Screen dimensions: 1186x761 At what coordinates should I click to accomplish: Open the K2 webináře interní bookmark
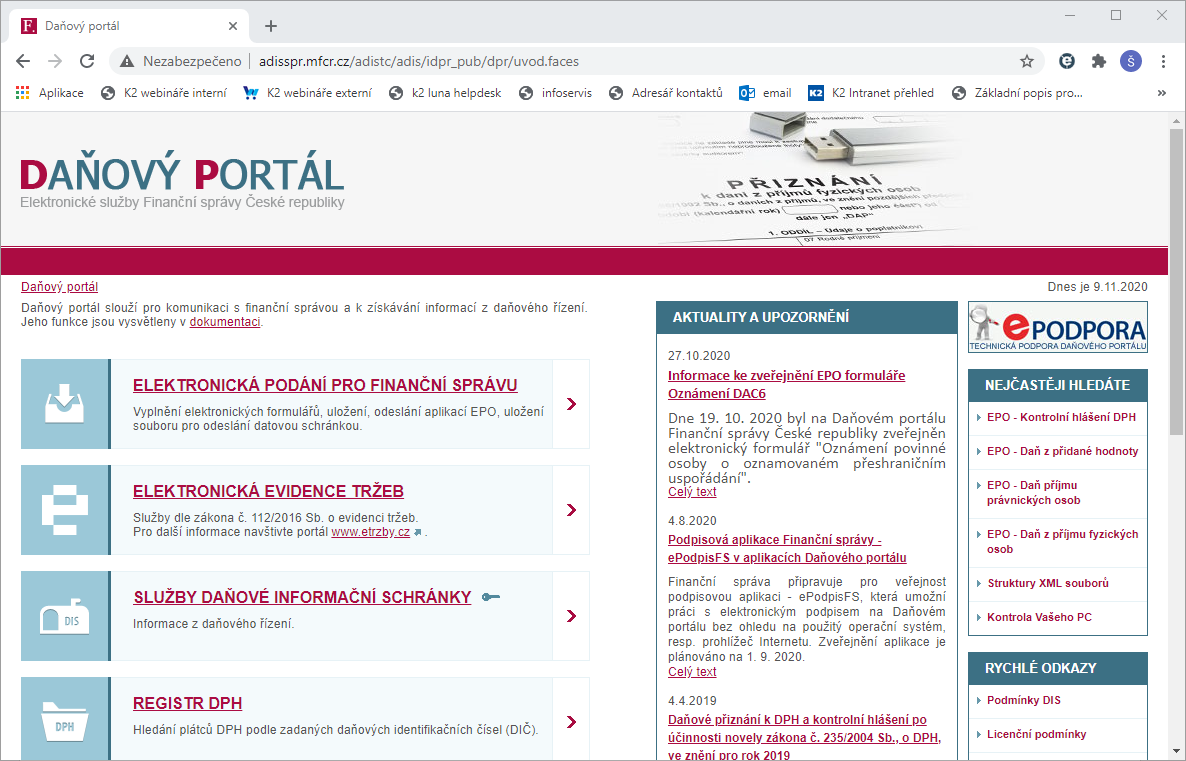(164, 93)
